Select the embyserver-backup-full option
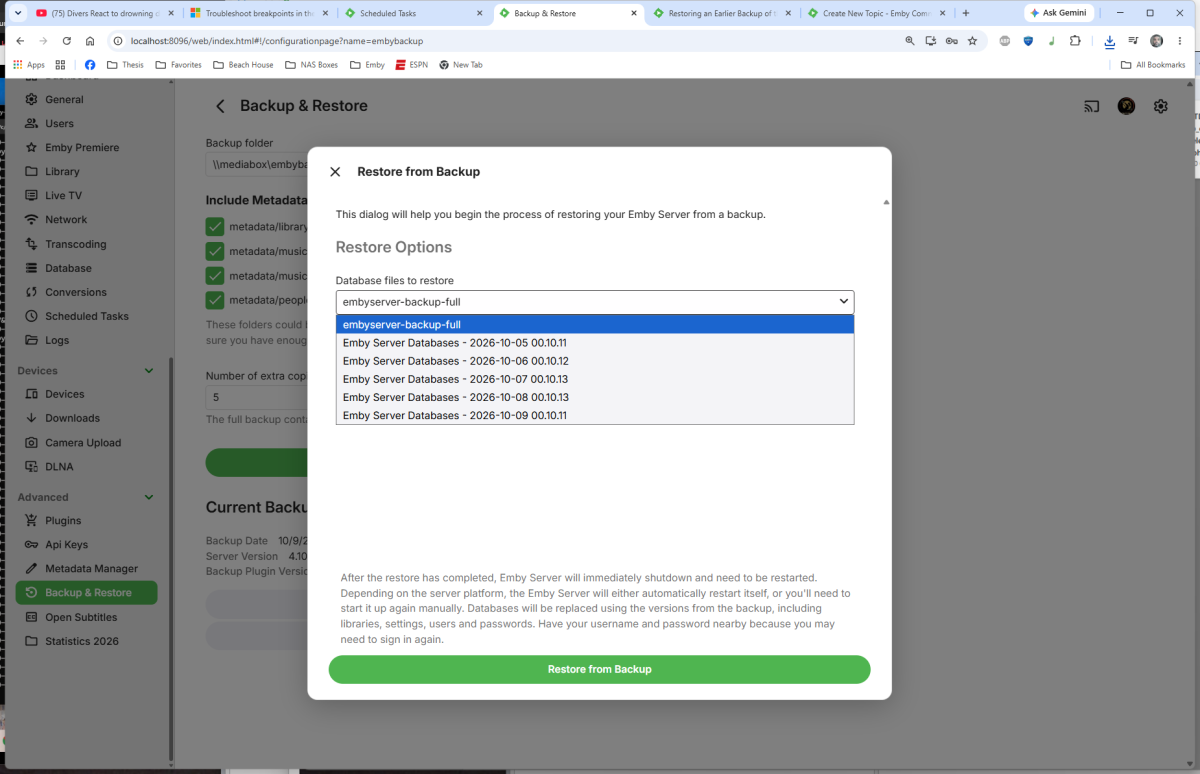The width and height of the screenshot is (1200, 774). (x=595, y=324)
